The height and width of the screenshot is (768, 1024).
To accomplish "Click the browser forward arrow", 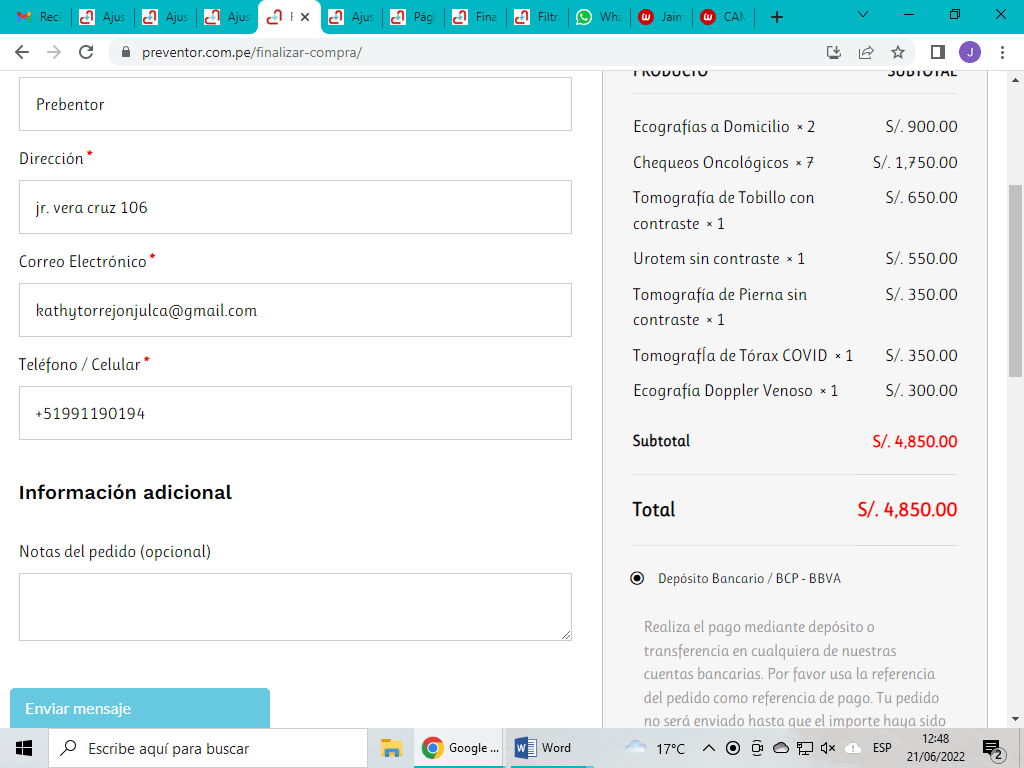I will click(x=54, y=52).
